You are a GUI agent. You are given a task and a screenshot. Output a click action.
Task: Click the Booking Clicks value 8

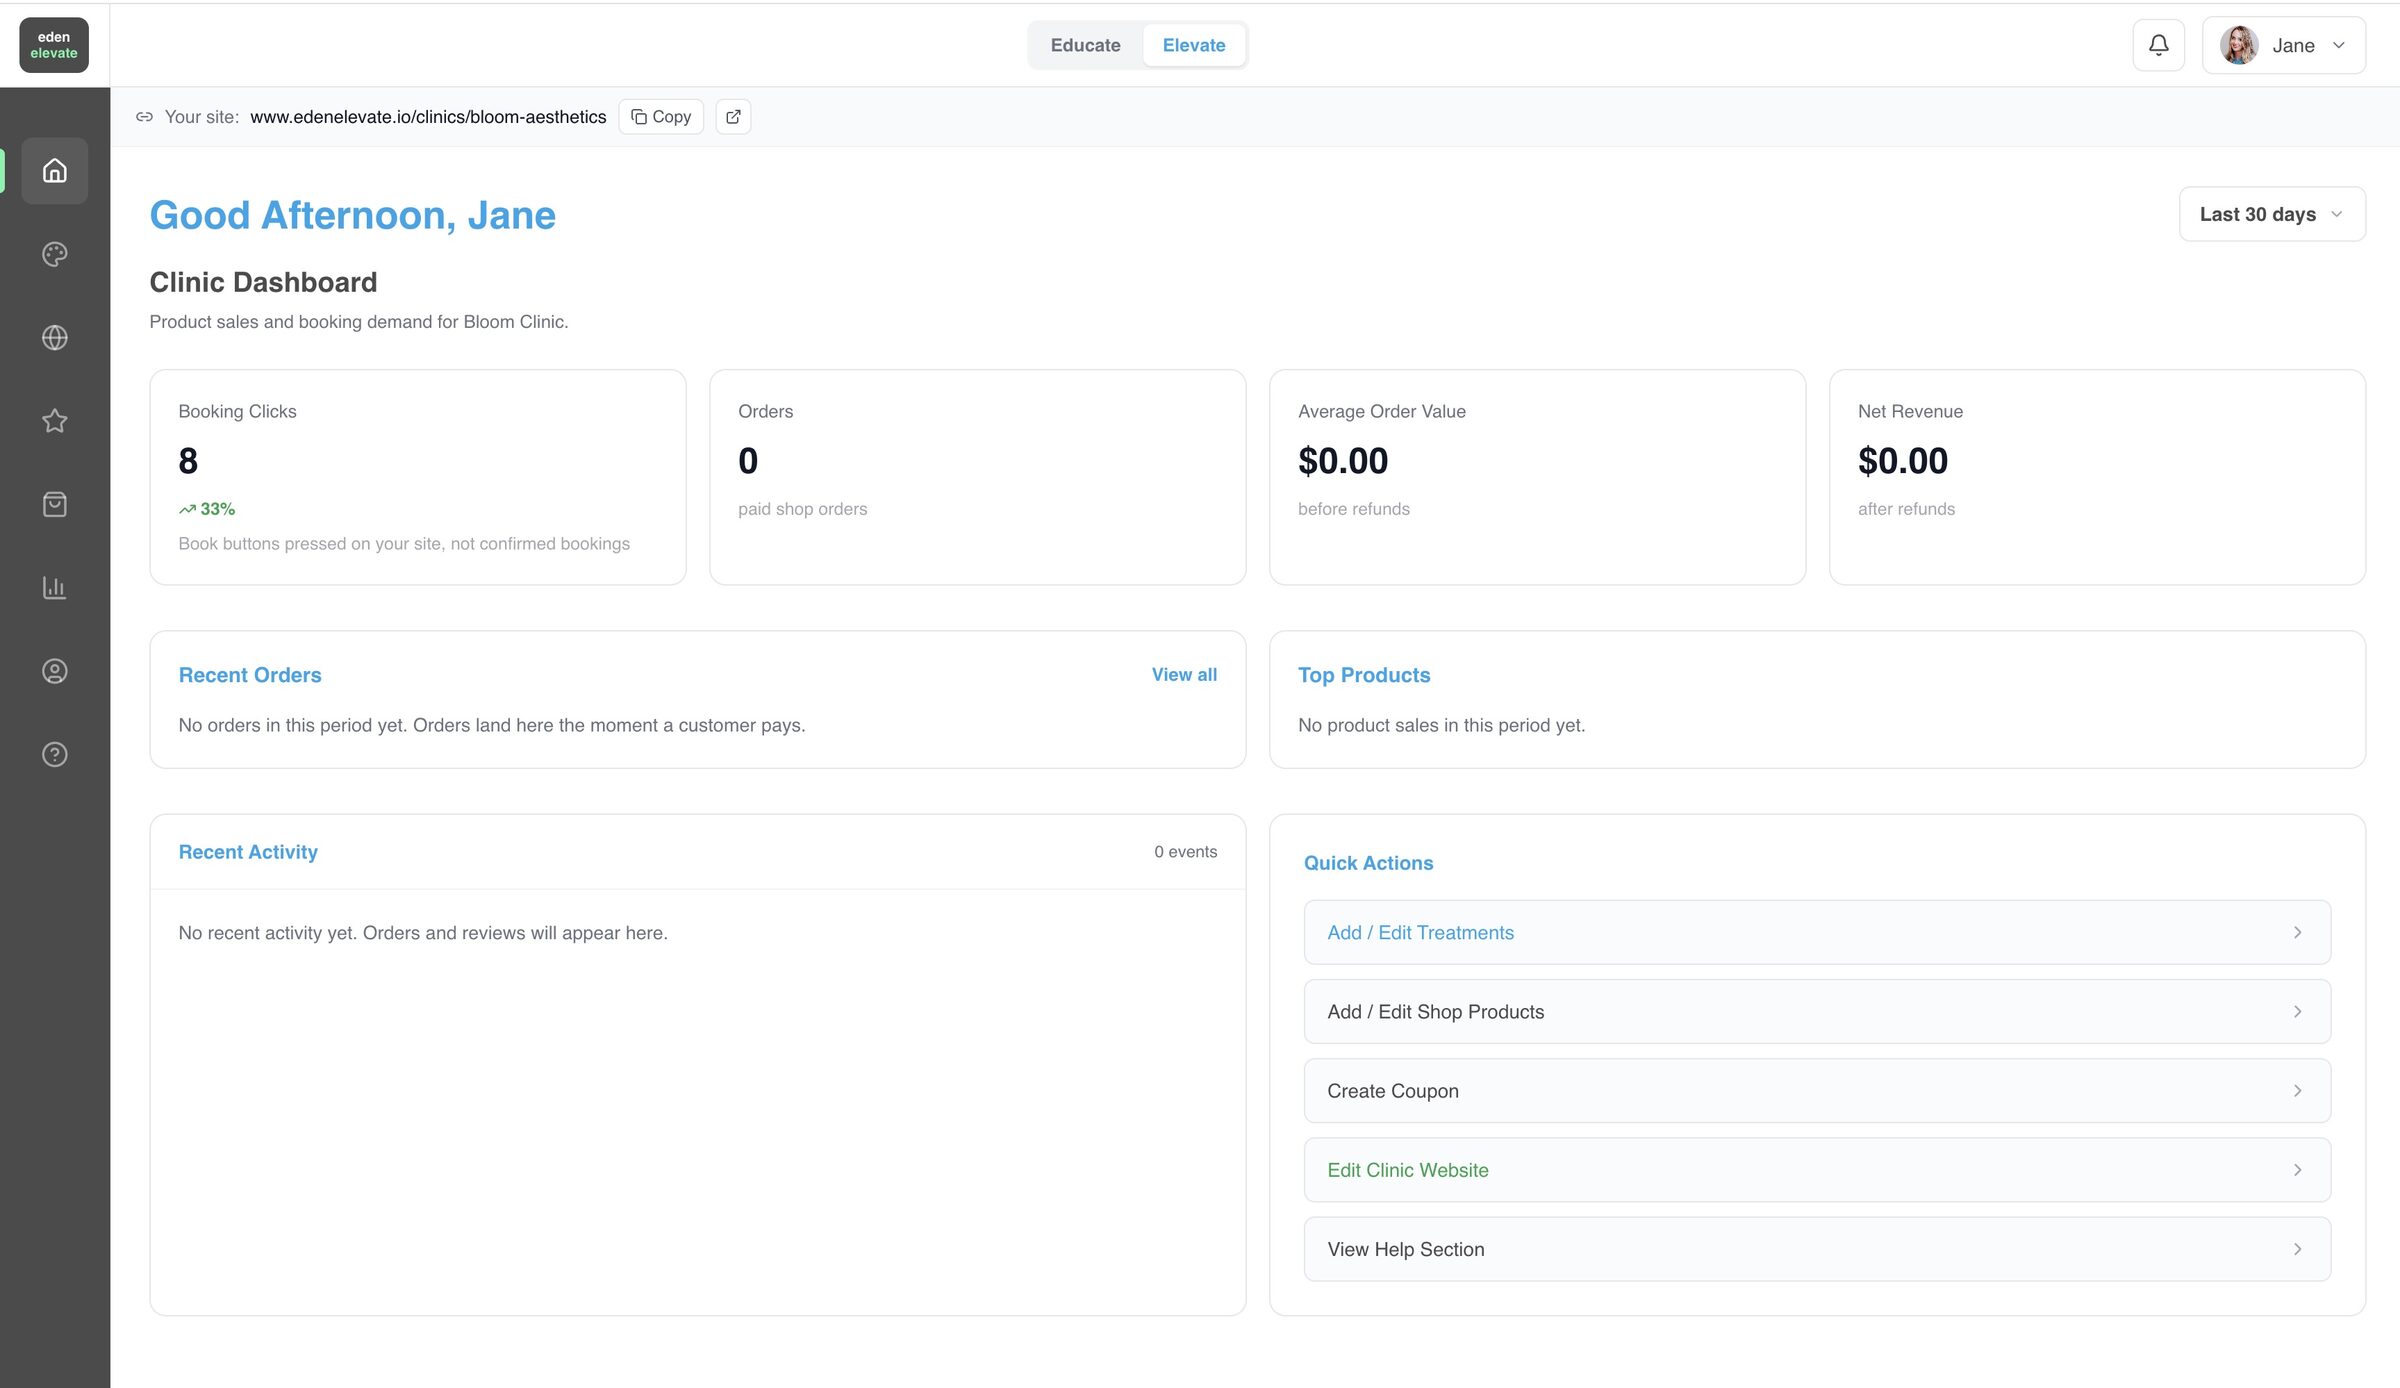[188, 461]
